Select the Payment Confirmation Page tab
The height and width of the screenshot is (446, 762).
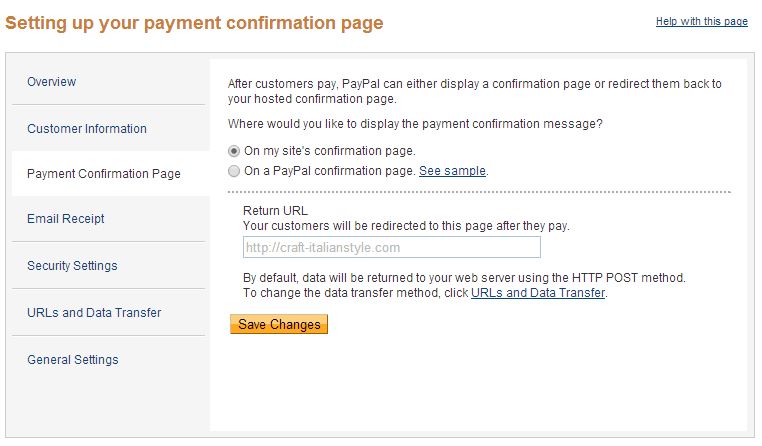point(104,174)
